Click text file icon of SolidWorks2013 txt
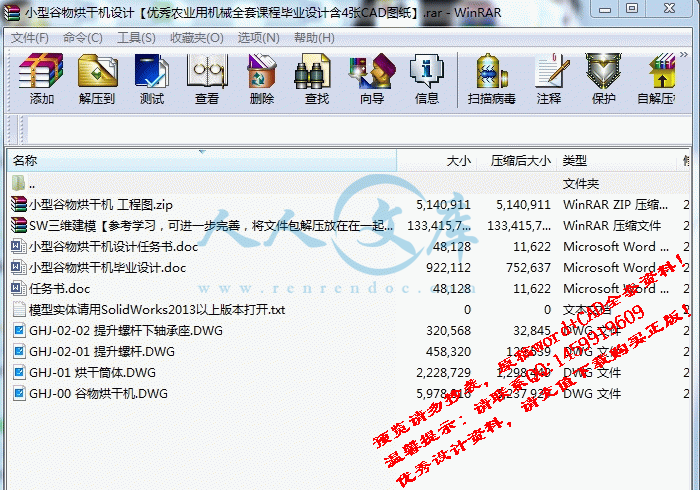Image resolution: width=700 pixels, height=490 pixels. (x=19, y=309)
